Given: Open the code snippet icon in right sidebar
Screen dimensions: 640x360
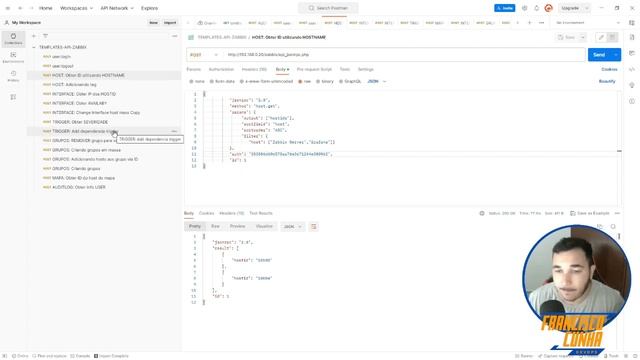Looking at the screenshot, I should tap(632, 69).
